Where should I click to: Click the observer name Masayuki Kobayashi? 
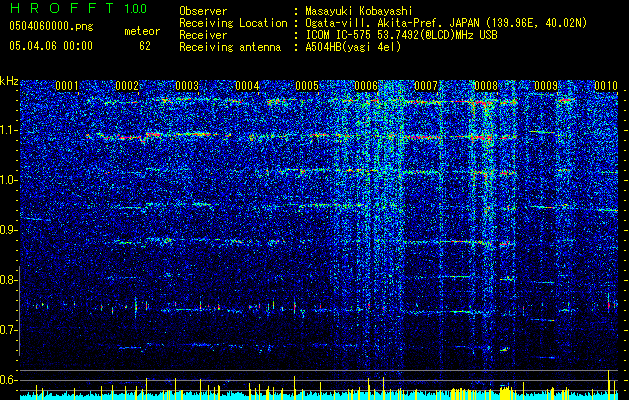coord(359,12)
